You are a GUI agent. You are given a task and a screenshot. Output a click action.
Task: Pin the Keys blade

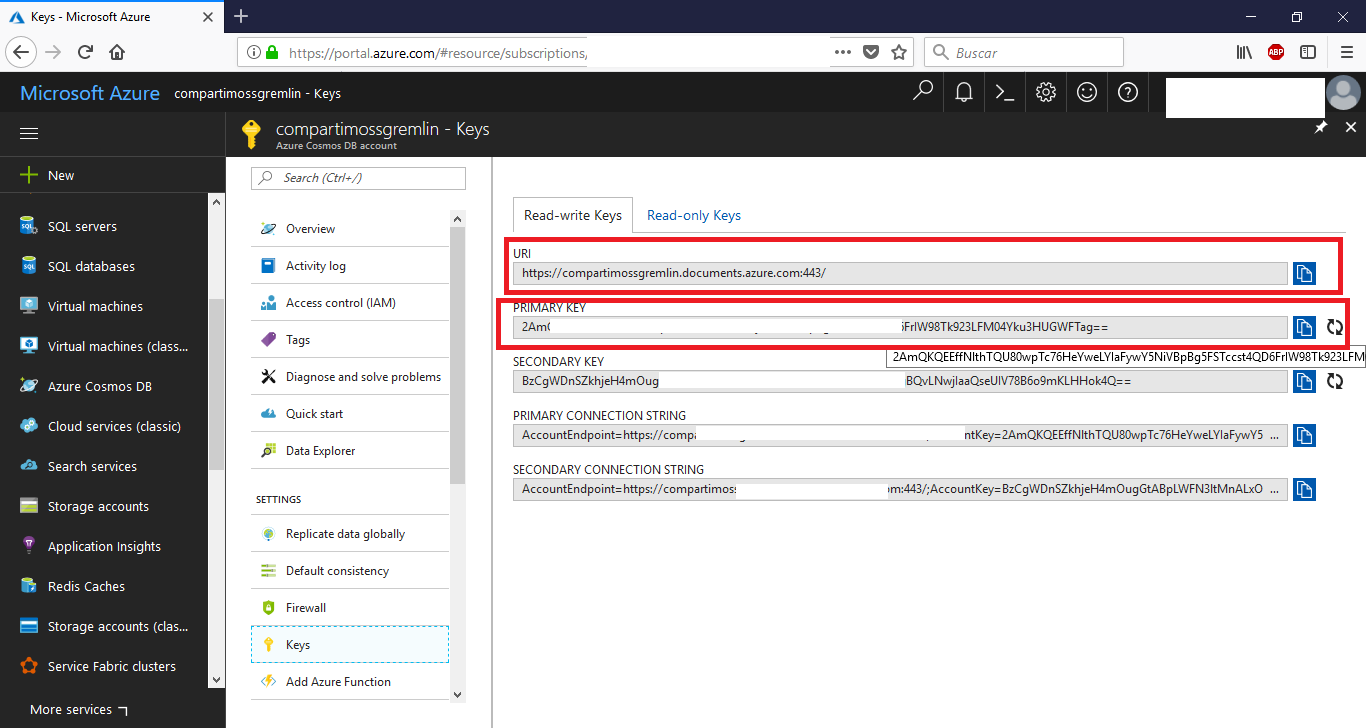coord(1321,127)
